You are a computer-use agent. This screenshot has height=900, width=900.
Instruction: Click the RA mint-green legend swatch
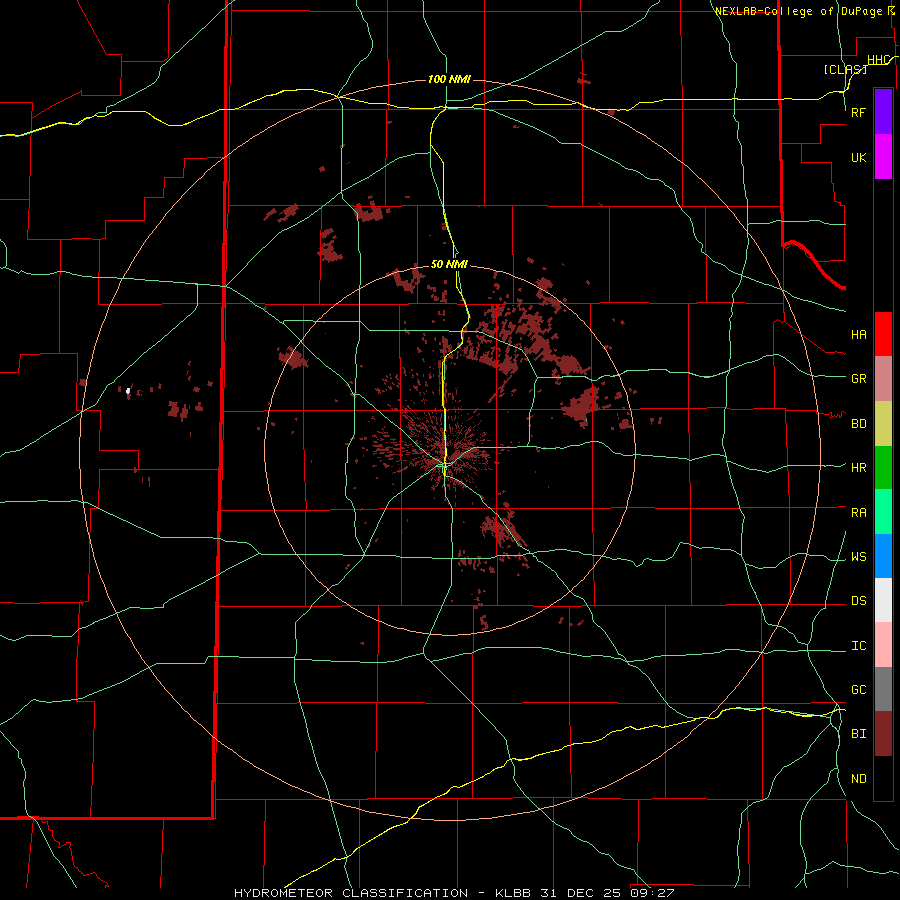pos(883,512)
